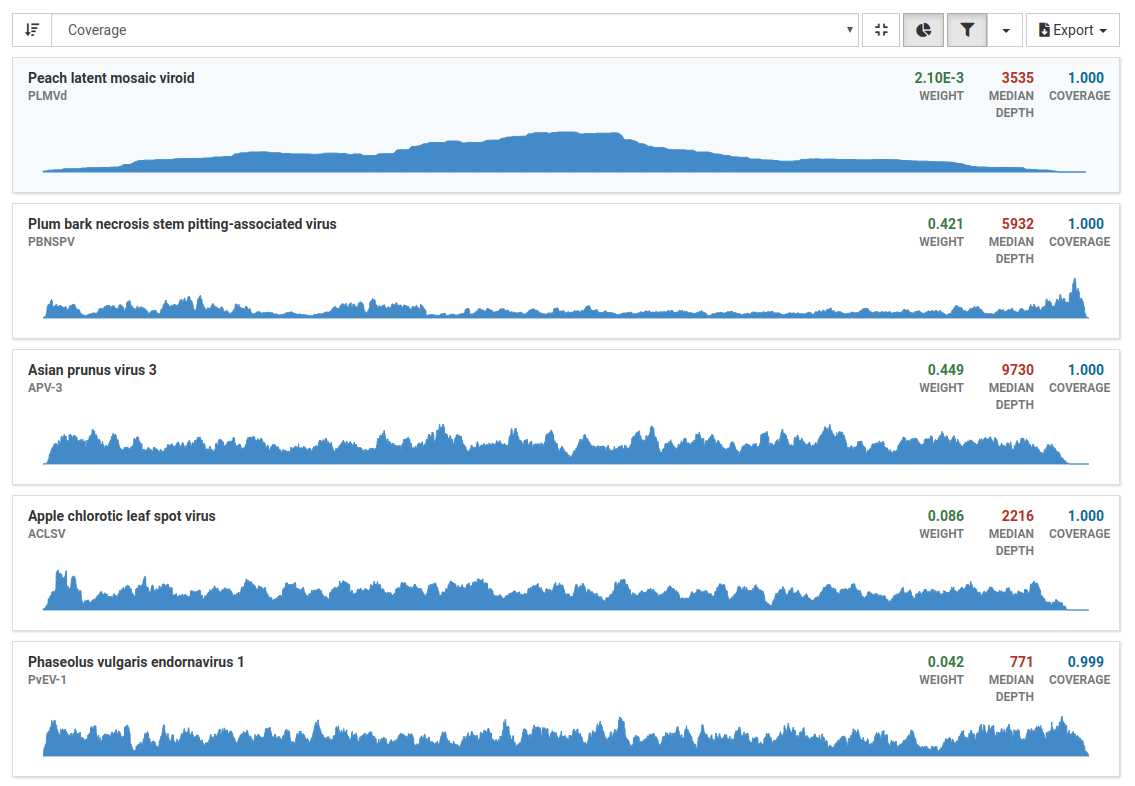
Task: Select the Apple chlorotic leaf spot virus entry
Action: 121,516
